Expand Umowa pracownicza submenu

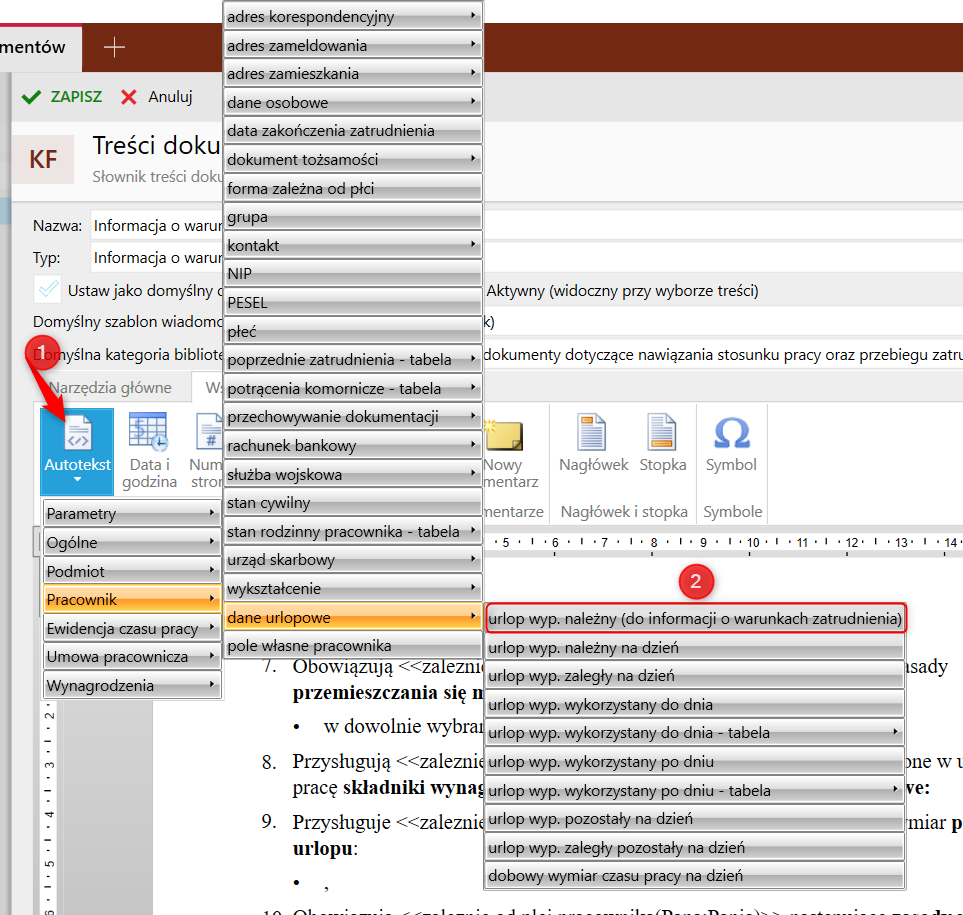point(132,656)
